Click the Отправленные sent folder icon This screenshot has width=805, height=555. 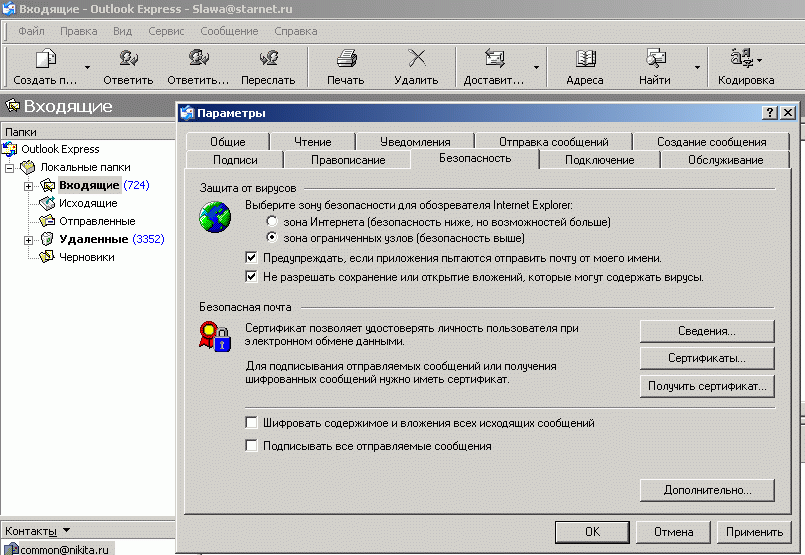(x=47, y=221)
